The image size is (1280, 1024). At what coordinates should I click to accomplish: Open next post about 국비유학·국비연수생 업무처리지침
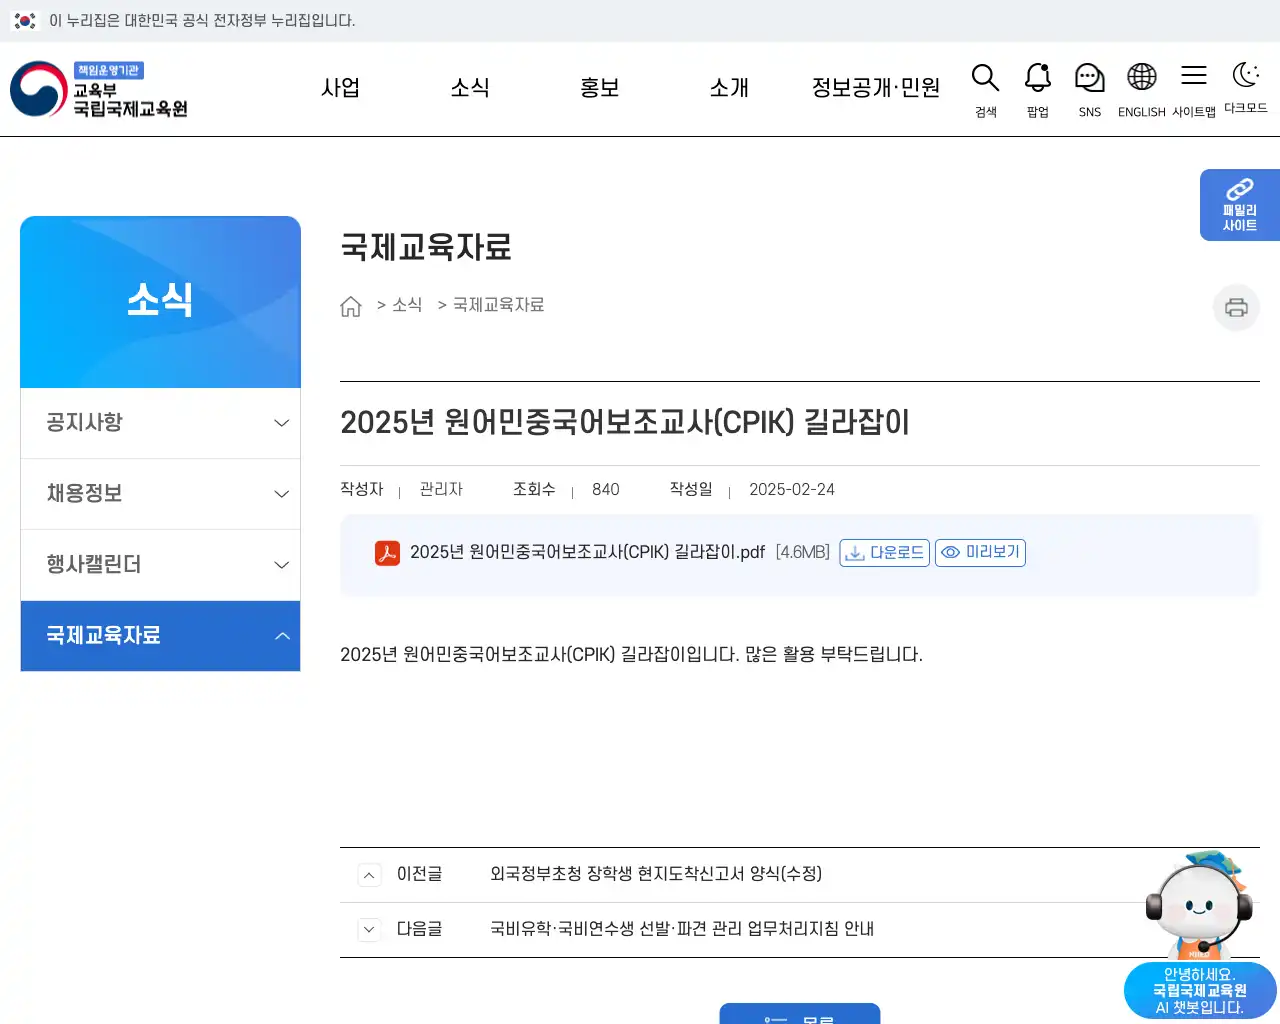(x=682, y=929)
